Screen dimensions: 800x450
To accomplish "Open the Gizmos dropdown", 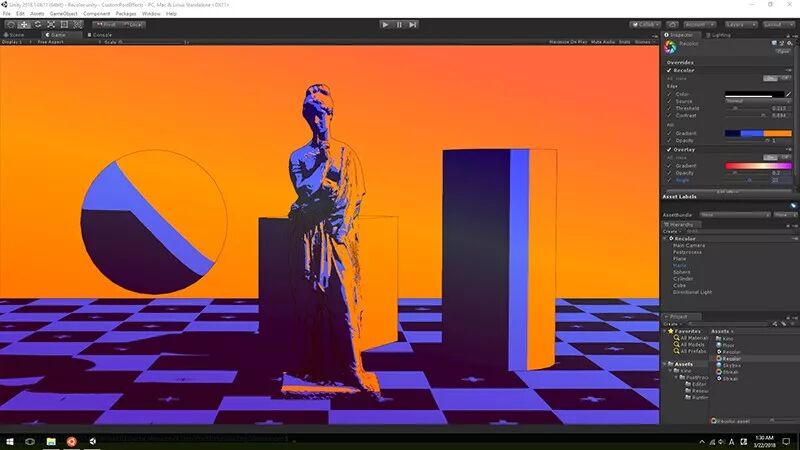I will click(644, 42).
